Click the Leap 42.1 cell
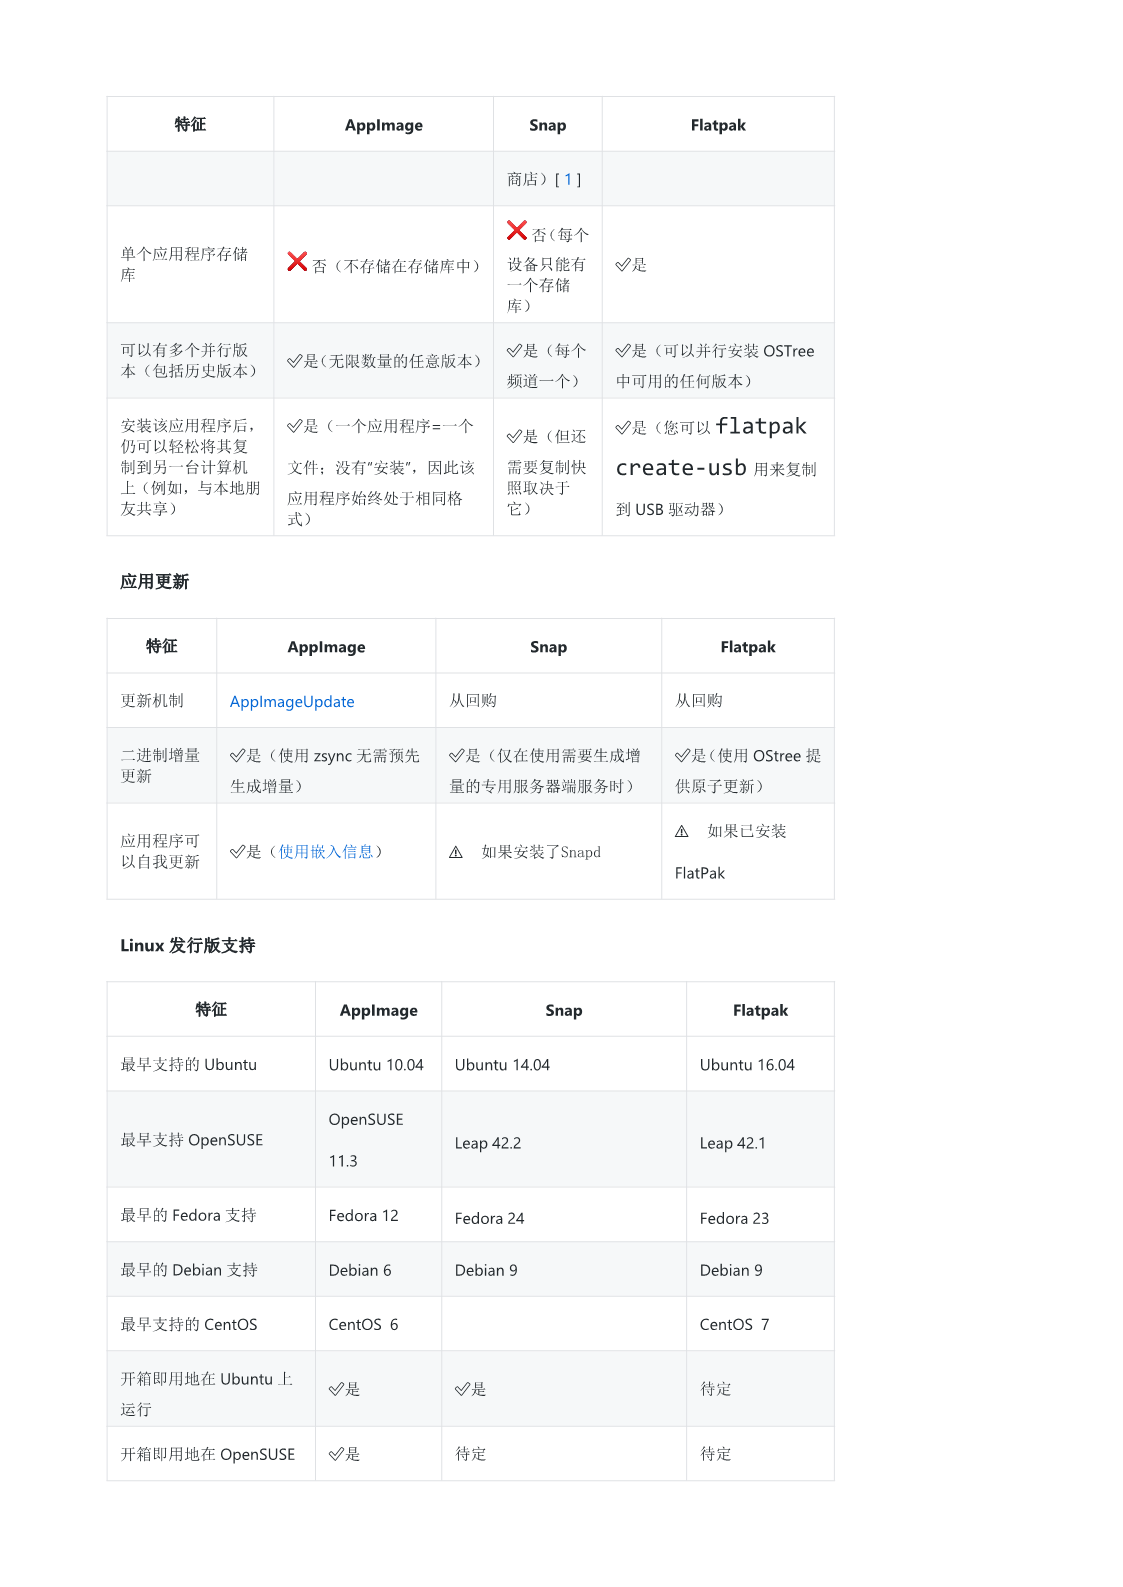 pyautogui.click(x=733, y=1143)
